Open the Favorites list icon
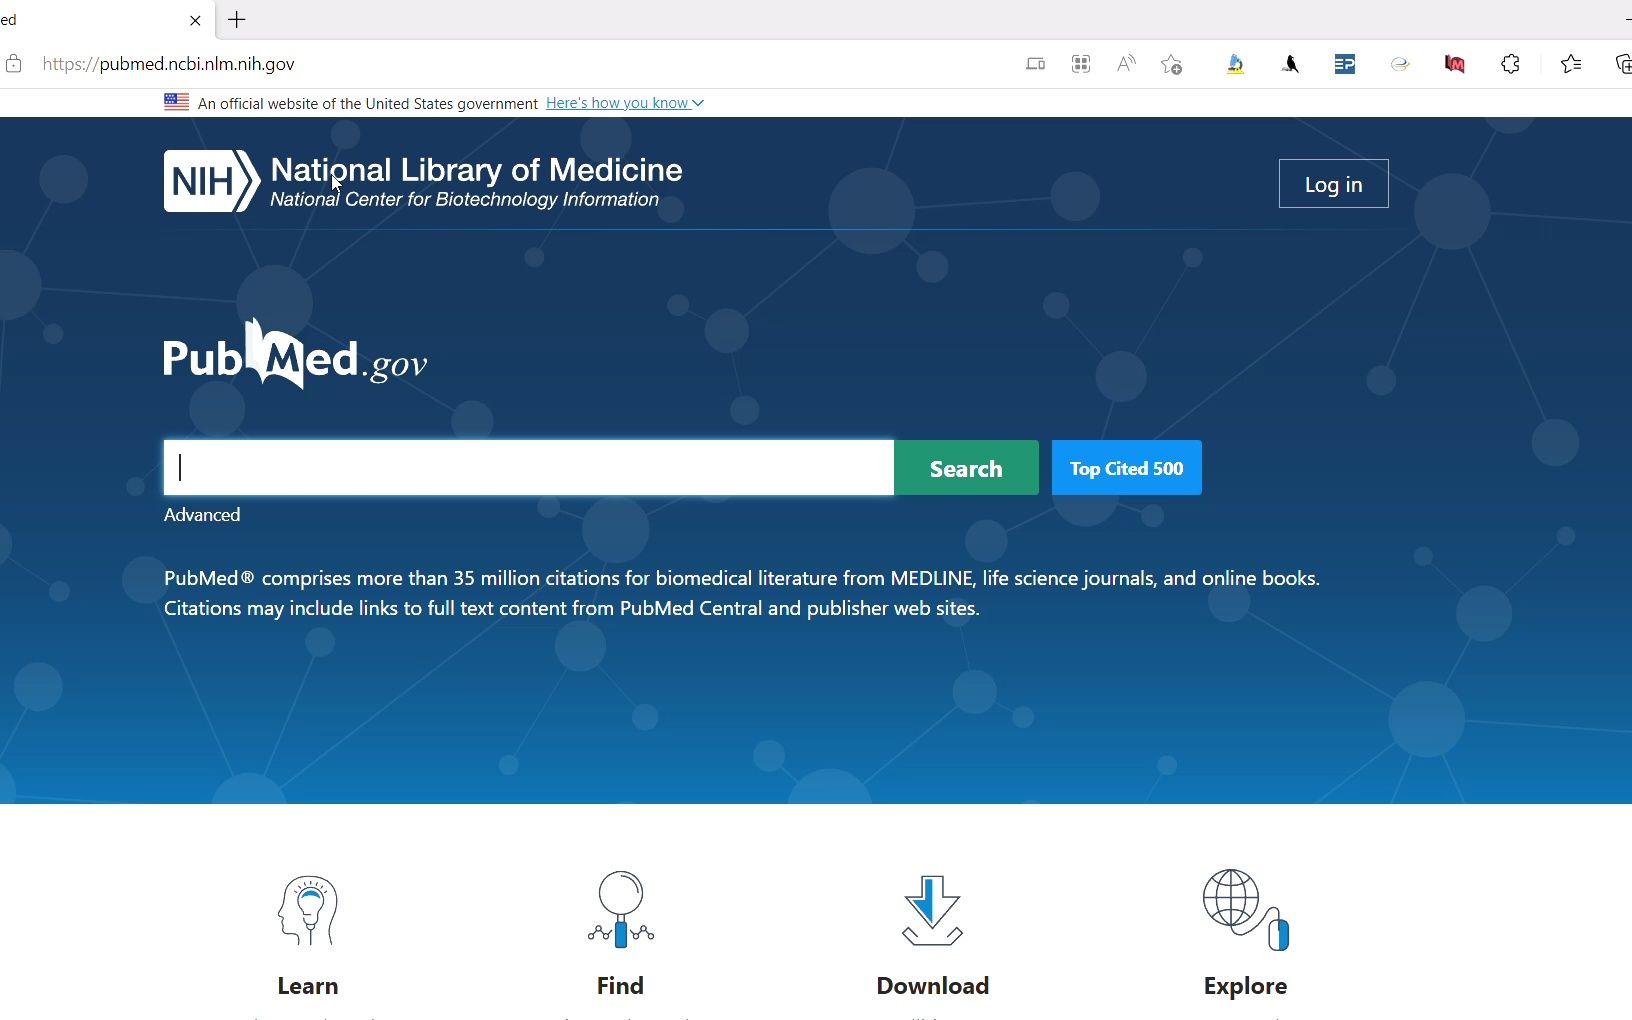This screenshot has width=1632, height=1020. tap(1571, 64)
